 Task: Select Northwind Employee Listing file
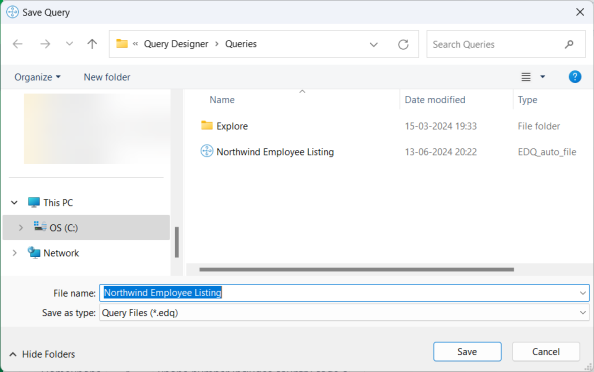pyautogui.click(x=275, y=152)
